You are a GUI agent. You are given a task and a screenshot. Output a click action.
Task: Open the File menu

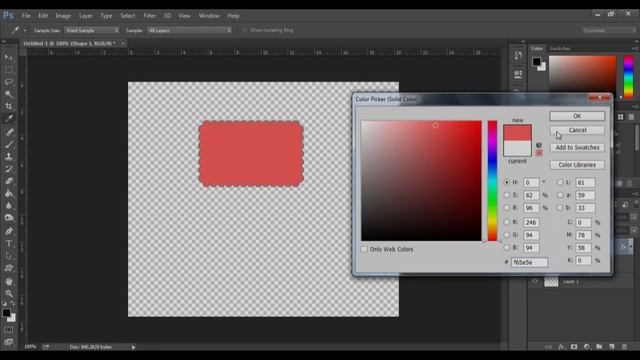point(26,16)
